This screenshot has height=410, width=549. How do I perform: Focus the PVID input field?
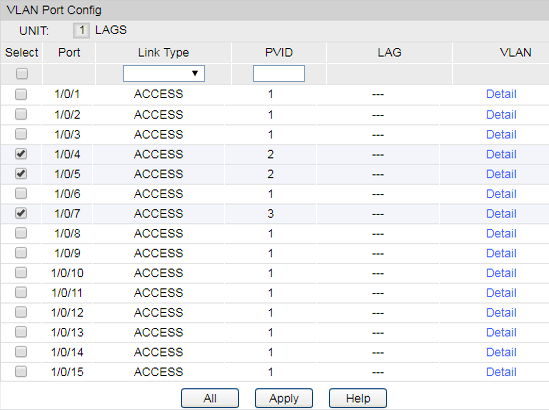point(279,74)
